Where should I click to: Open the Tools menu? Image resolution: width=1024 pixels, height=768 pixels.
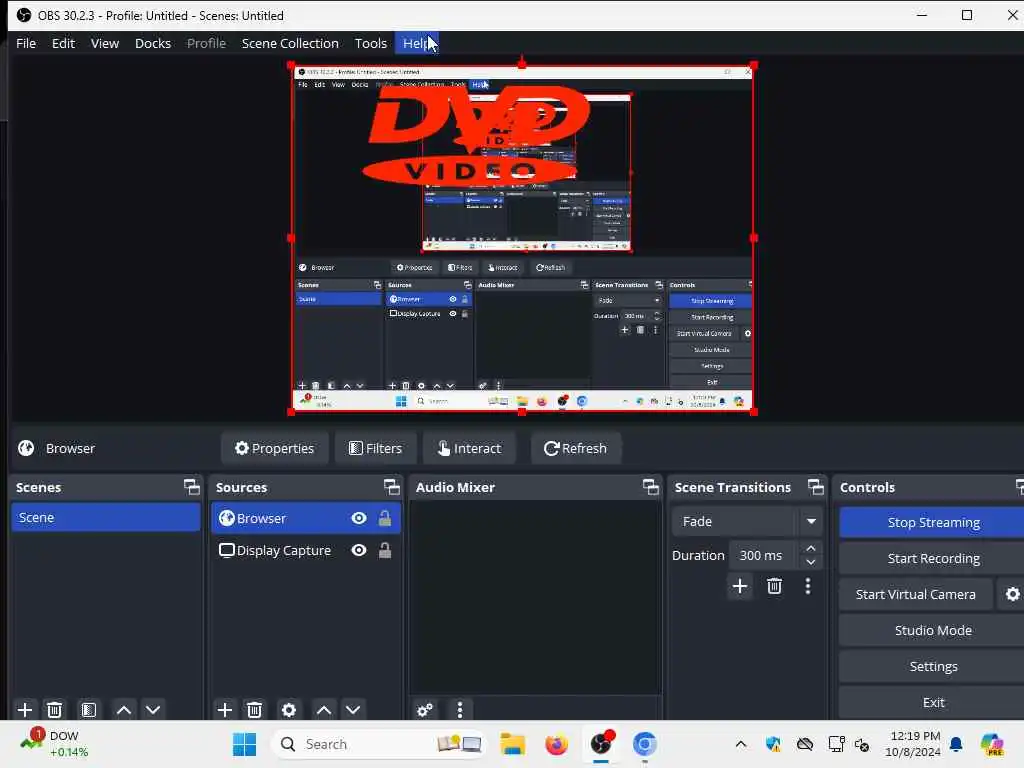370,43
